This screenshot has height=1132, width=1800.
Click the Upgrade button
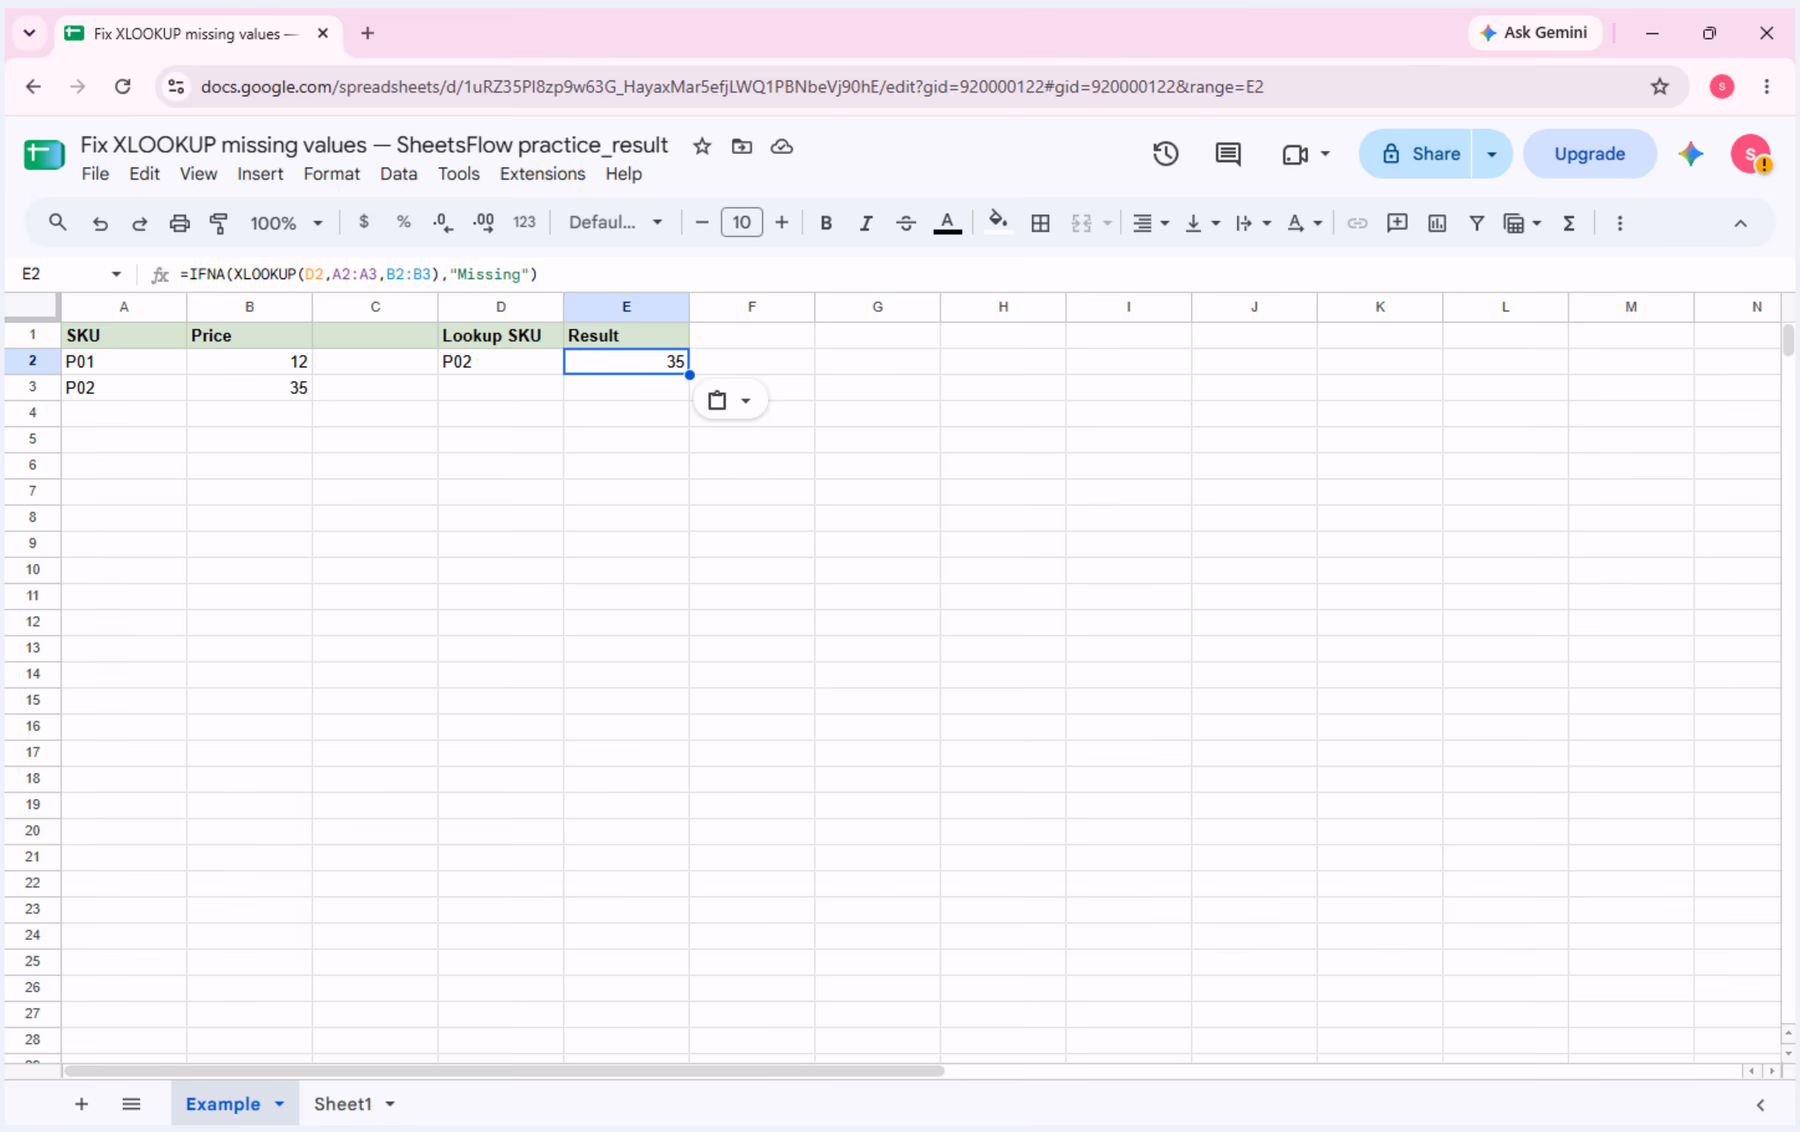click(1589, 154)
